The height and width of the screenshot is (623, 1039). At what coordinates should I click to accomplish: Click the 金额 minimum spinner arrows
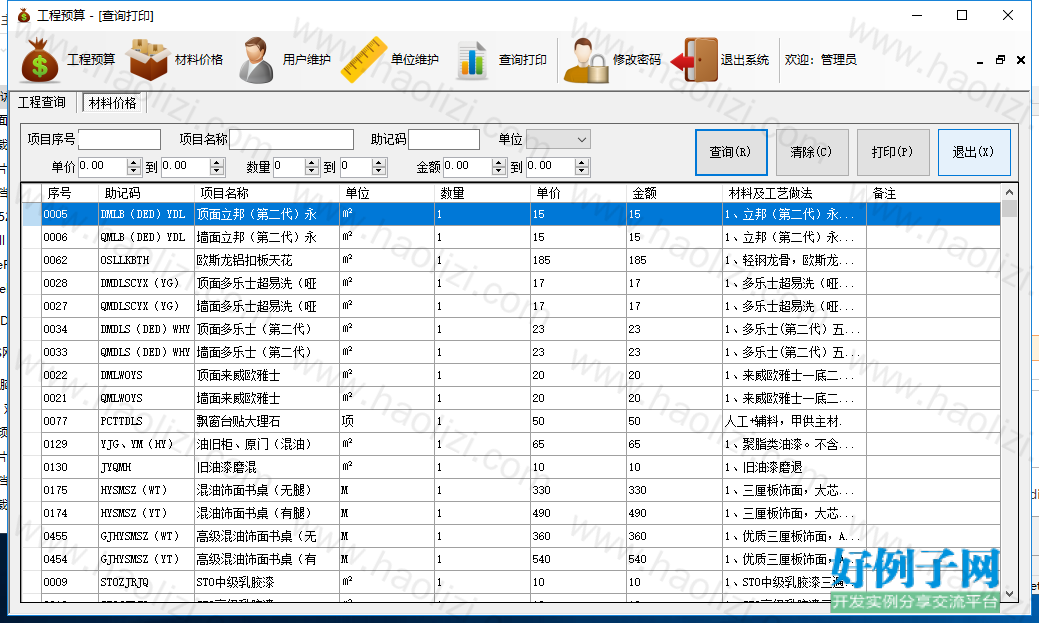(499, 166)
